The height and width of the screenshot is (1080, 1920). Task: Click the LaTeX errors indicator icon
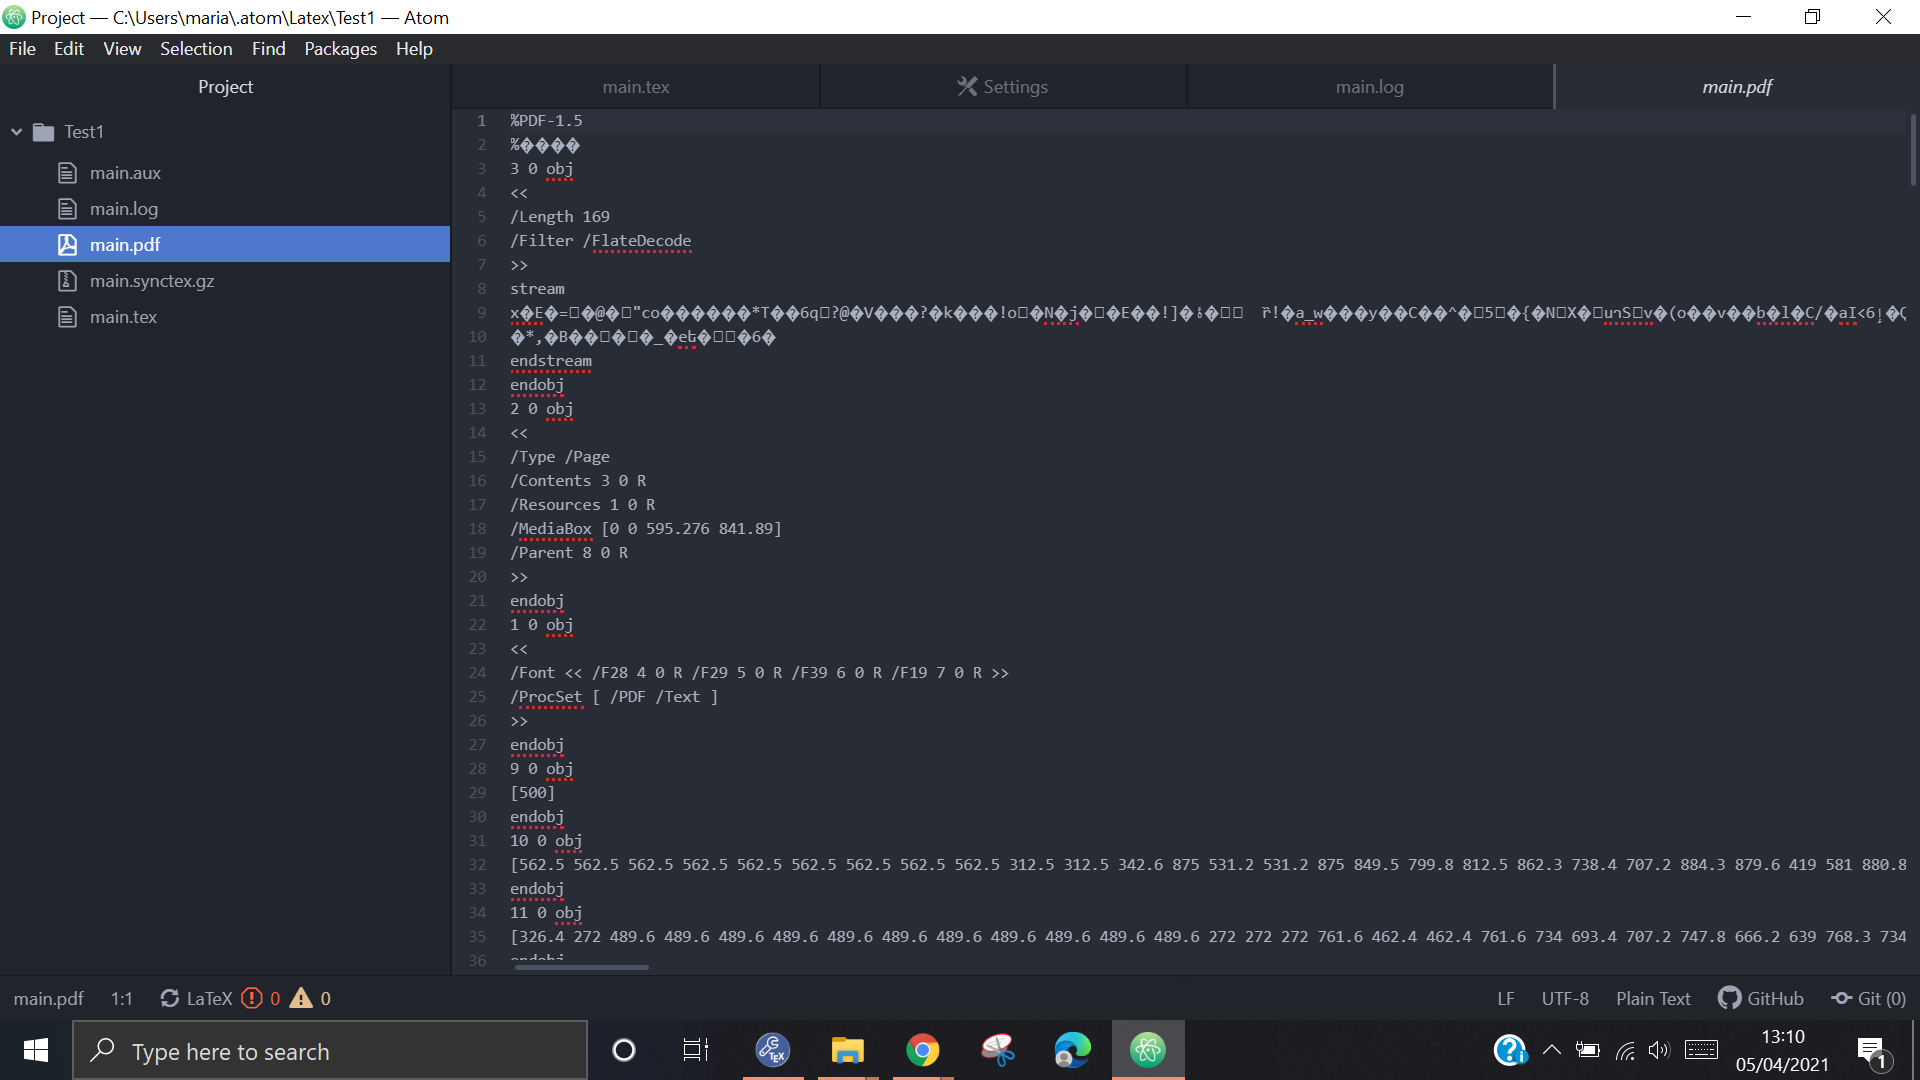252,998
